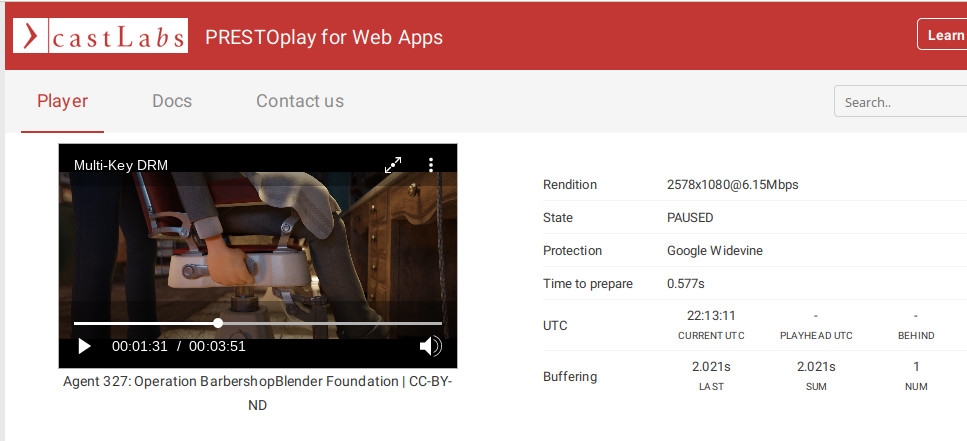This screenshot has width=967, height=441.
Task: Click the Buffering row label
Action: [570, 376]
